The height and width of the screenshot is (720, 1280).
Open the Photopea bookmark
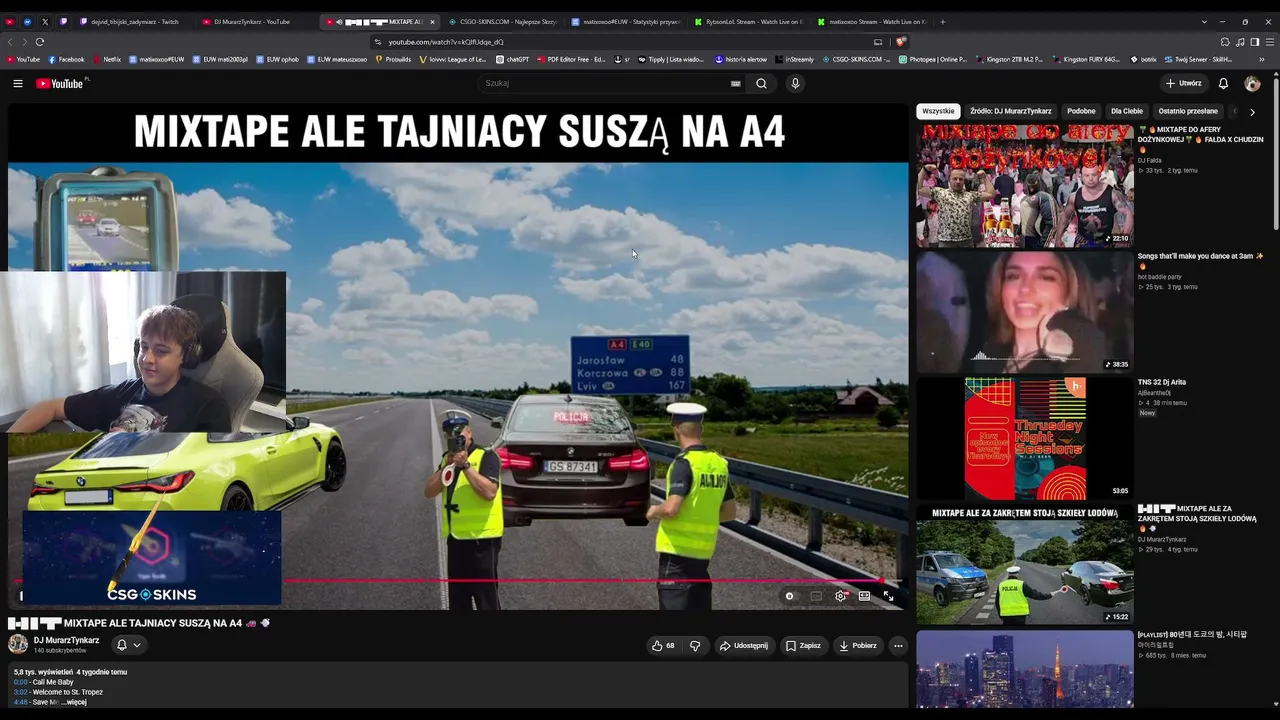[933, 60]
